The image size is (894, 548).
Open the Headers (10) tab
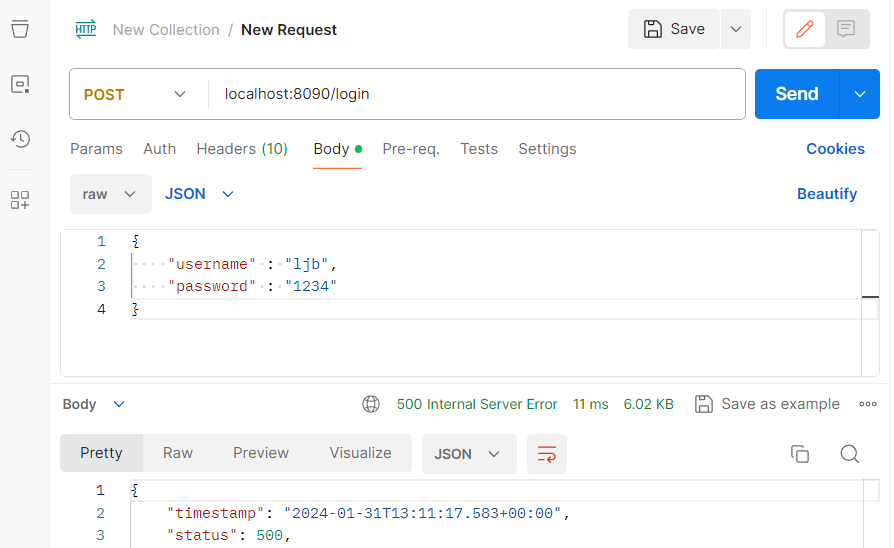point(242,149)
